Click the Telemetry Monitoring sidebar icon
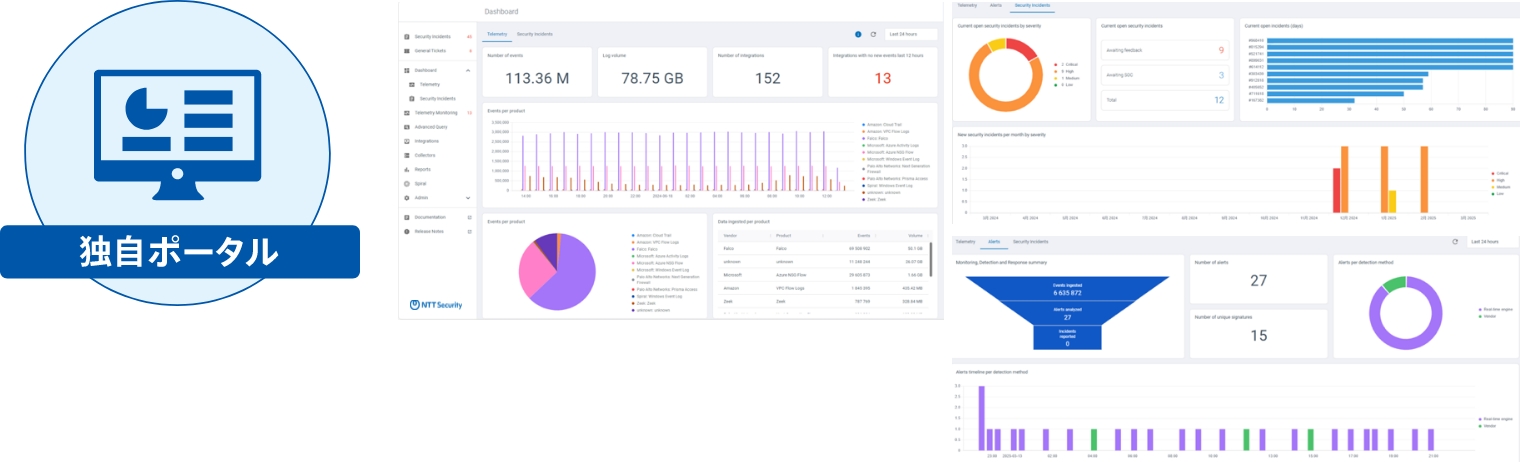The width and height of the screenshot is (1520, 462). click(x=407, y=113)
